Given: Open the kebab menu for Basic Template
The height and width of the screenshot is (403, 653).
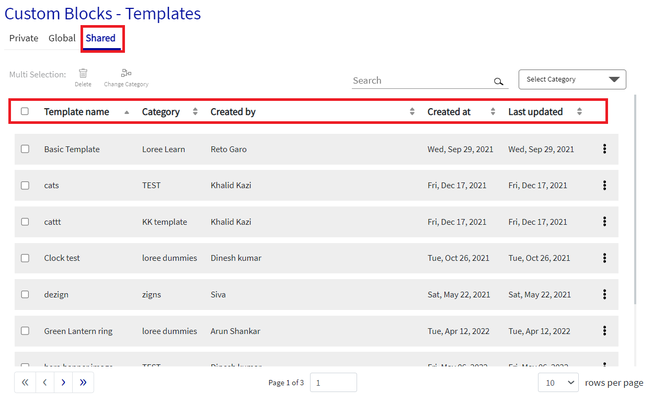Looking at the screenshot, I should (x=604, y=149).
